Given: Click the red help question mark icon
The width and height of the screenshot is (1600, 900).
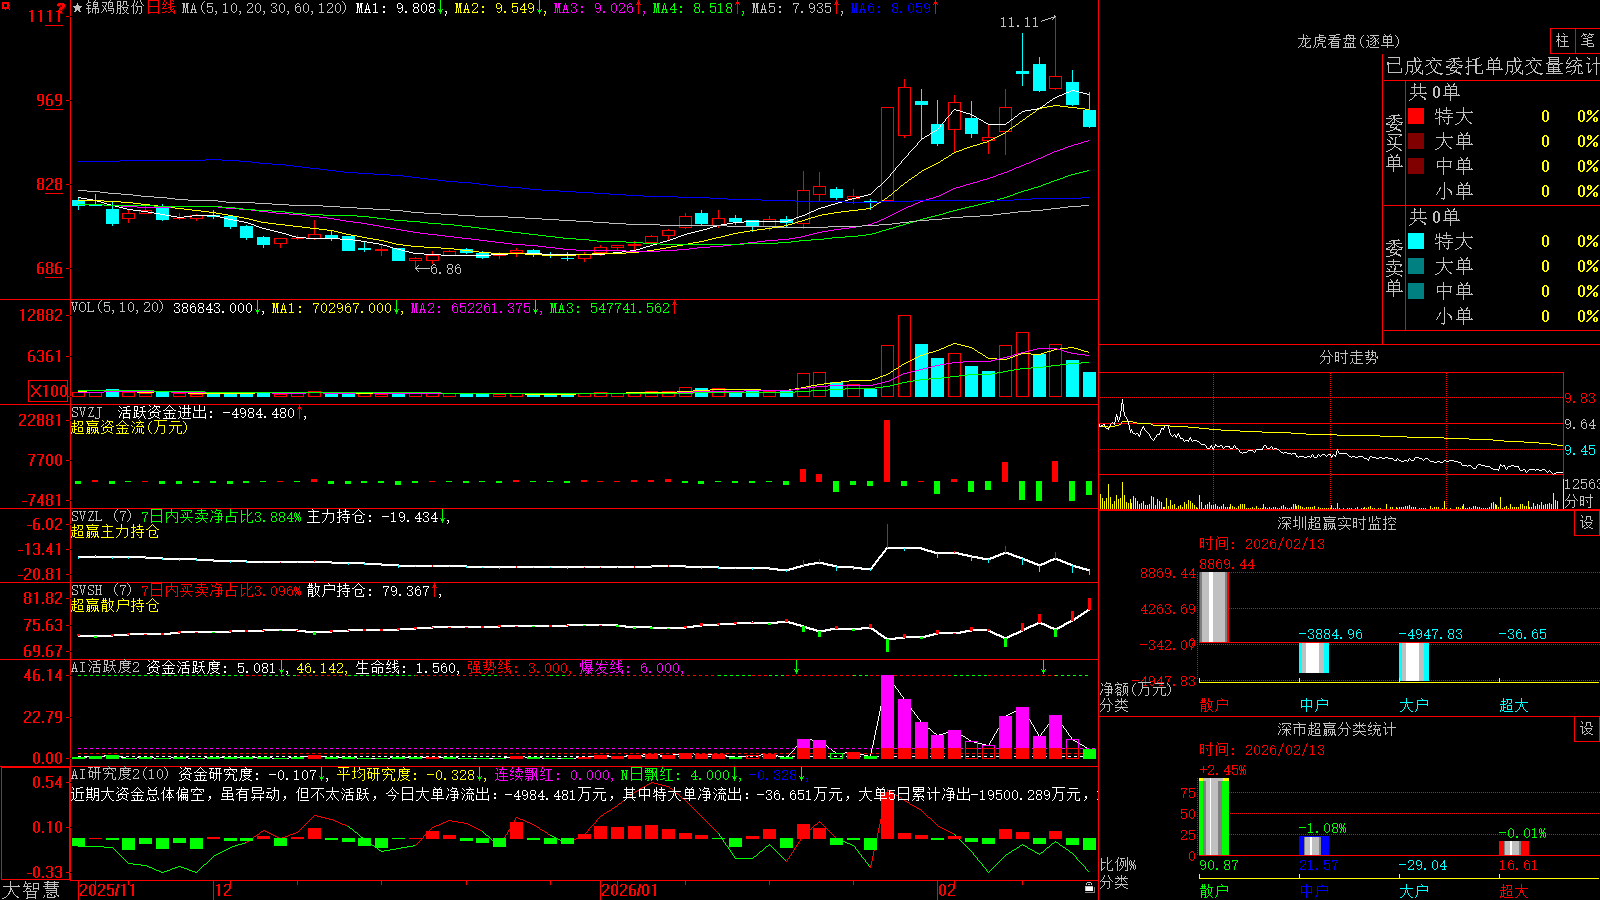Looking at the screenshot, I should (61, 8).
